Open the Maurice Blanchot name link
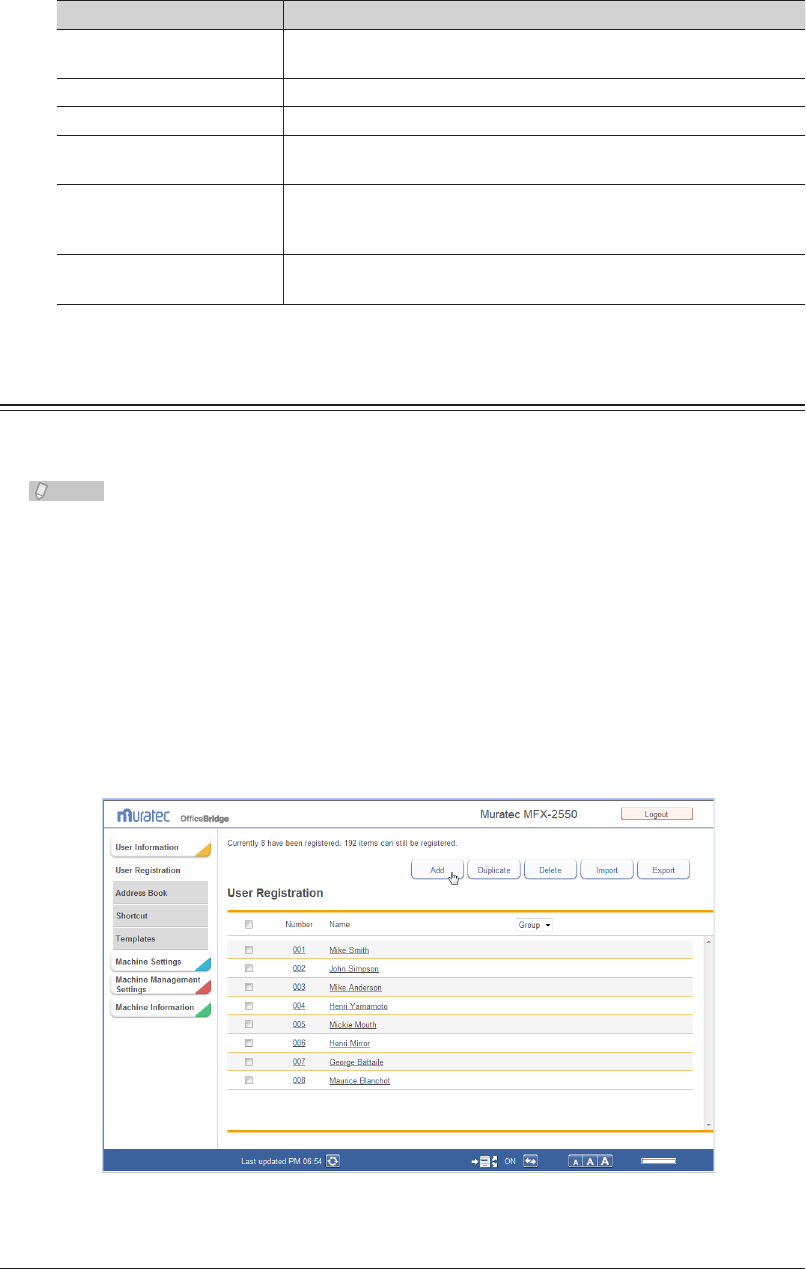This screenshot has height=1269, width=806. click(x=359, y=1080)
